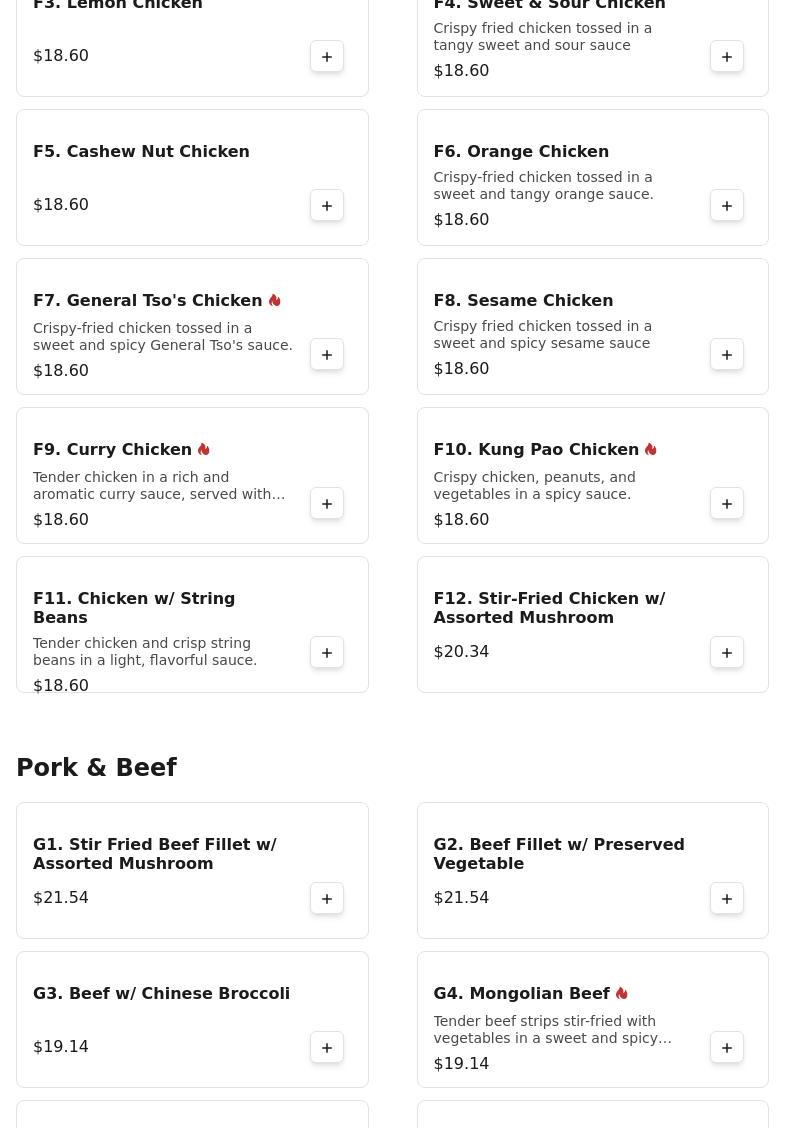Add G4. Mongolian Beef to cart
Viewport: 785px width, 1128px height.
pos(727,1047)
